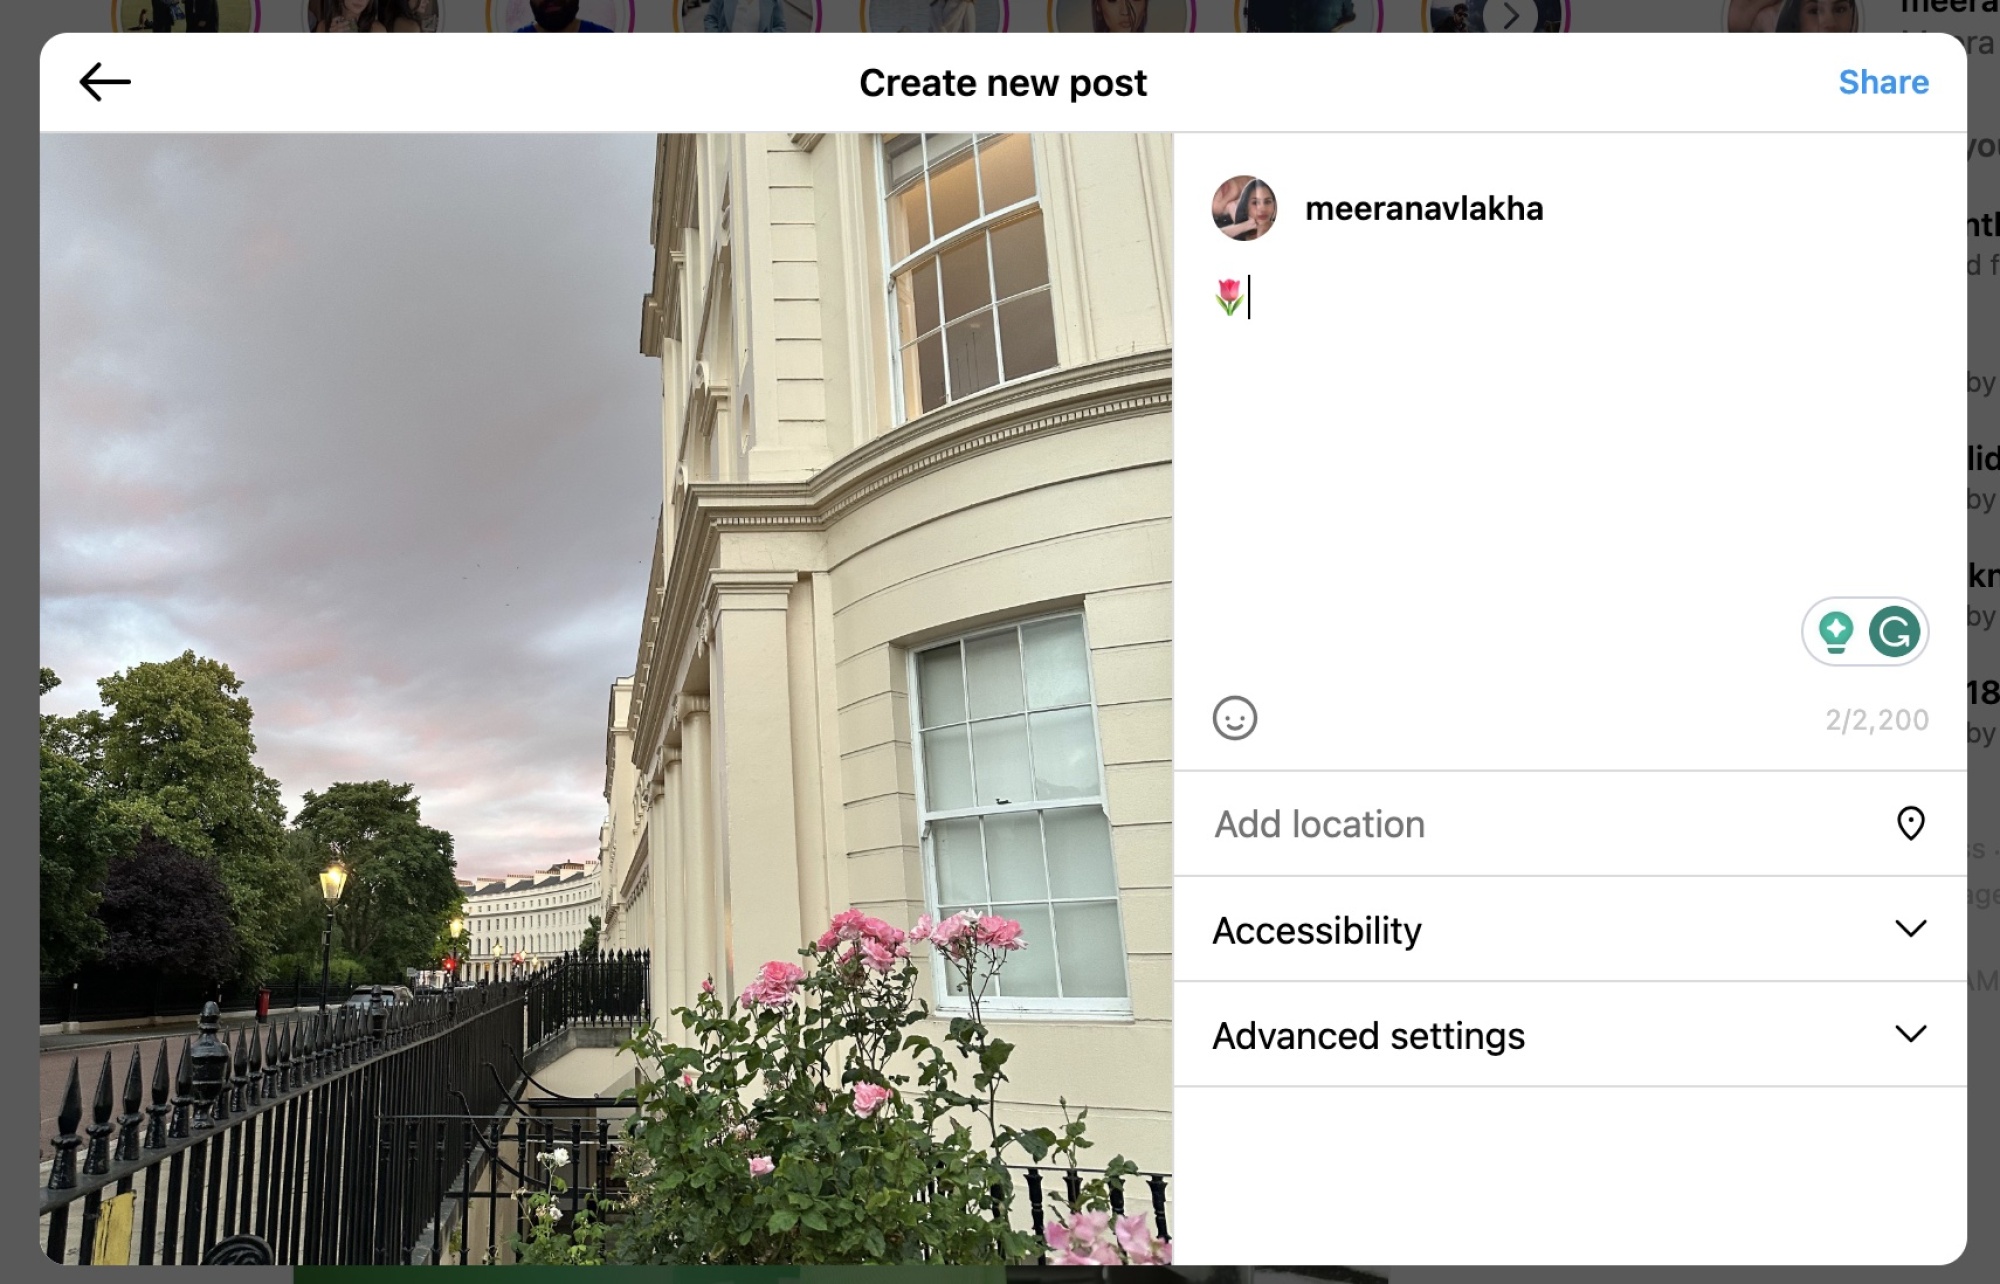2000x1284 pixels.
Task: Click the tulip emoji in caption field
Action: pos(1229,294)
